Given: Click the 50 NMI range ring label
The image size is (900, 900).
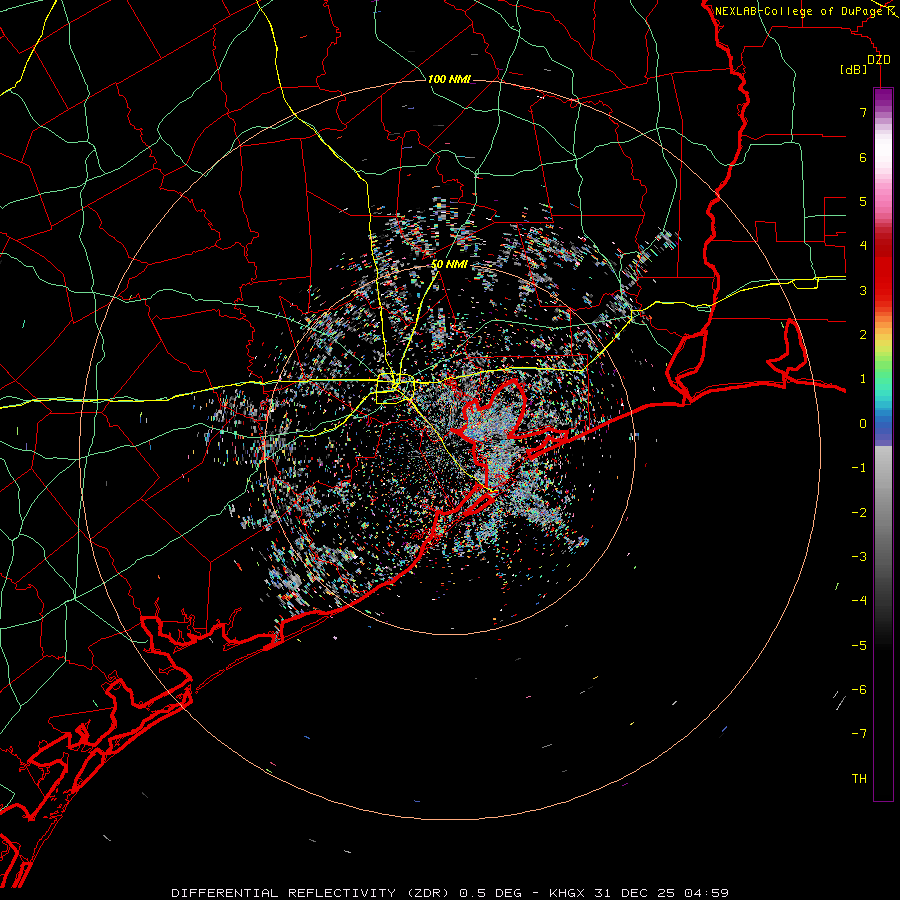Looking at the screenshot, I should [x=449, y=264].
